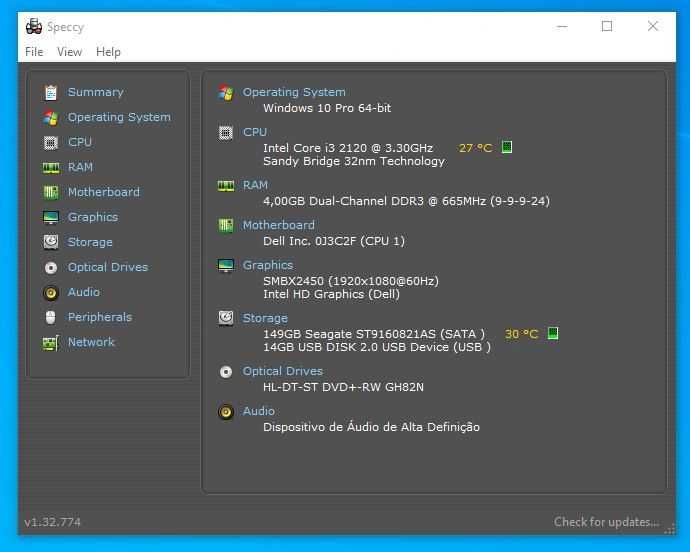Click the 27 °C CPU temperature value
The width and height of the screenshot is (690, 552).
[x=475, y=148]
